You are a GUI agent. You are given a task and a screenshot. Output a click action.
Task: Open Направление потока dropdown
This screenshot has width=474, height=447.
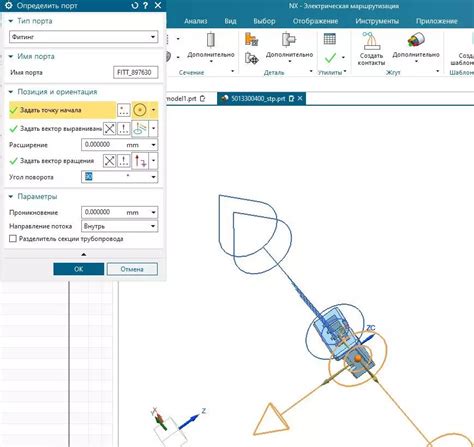[119, 226]
